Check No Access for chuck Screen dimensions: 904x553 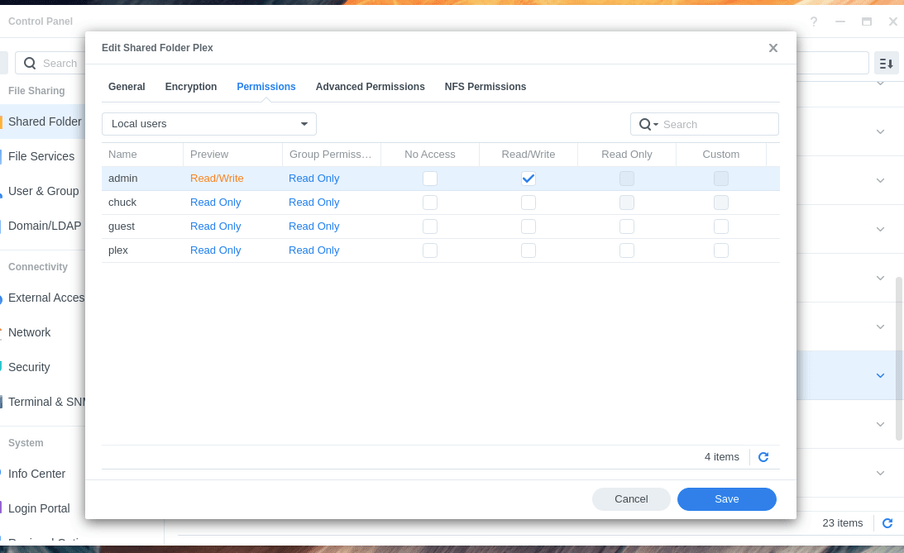(430, 202)
